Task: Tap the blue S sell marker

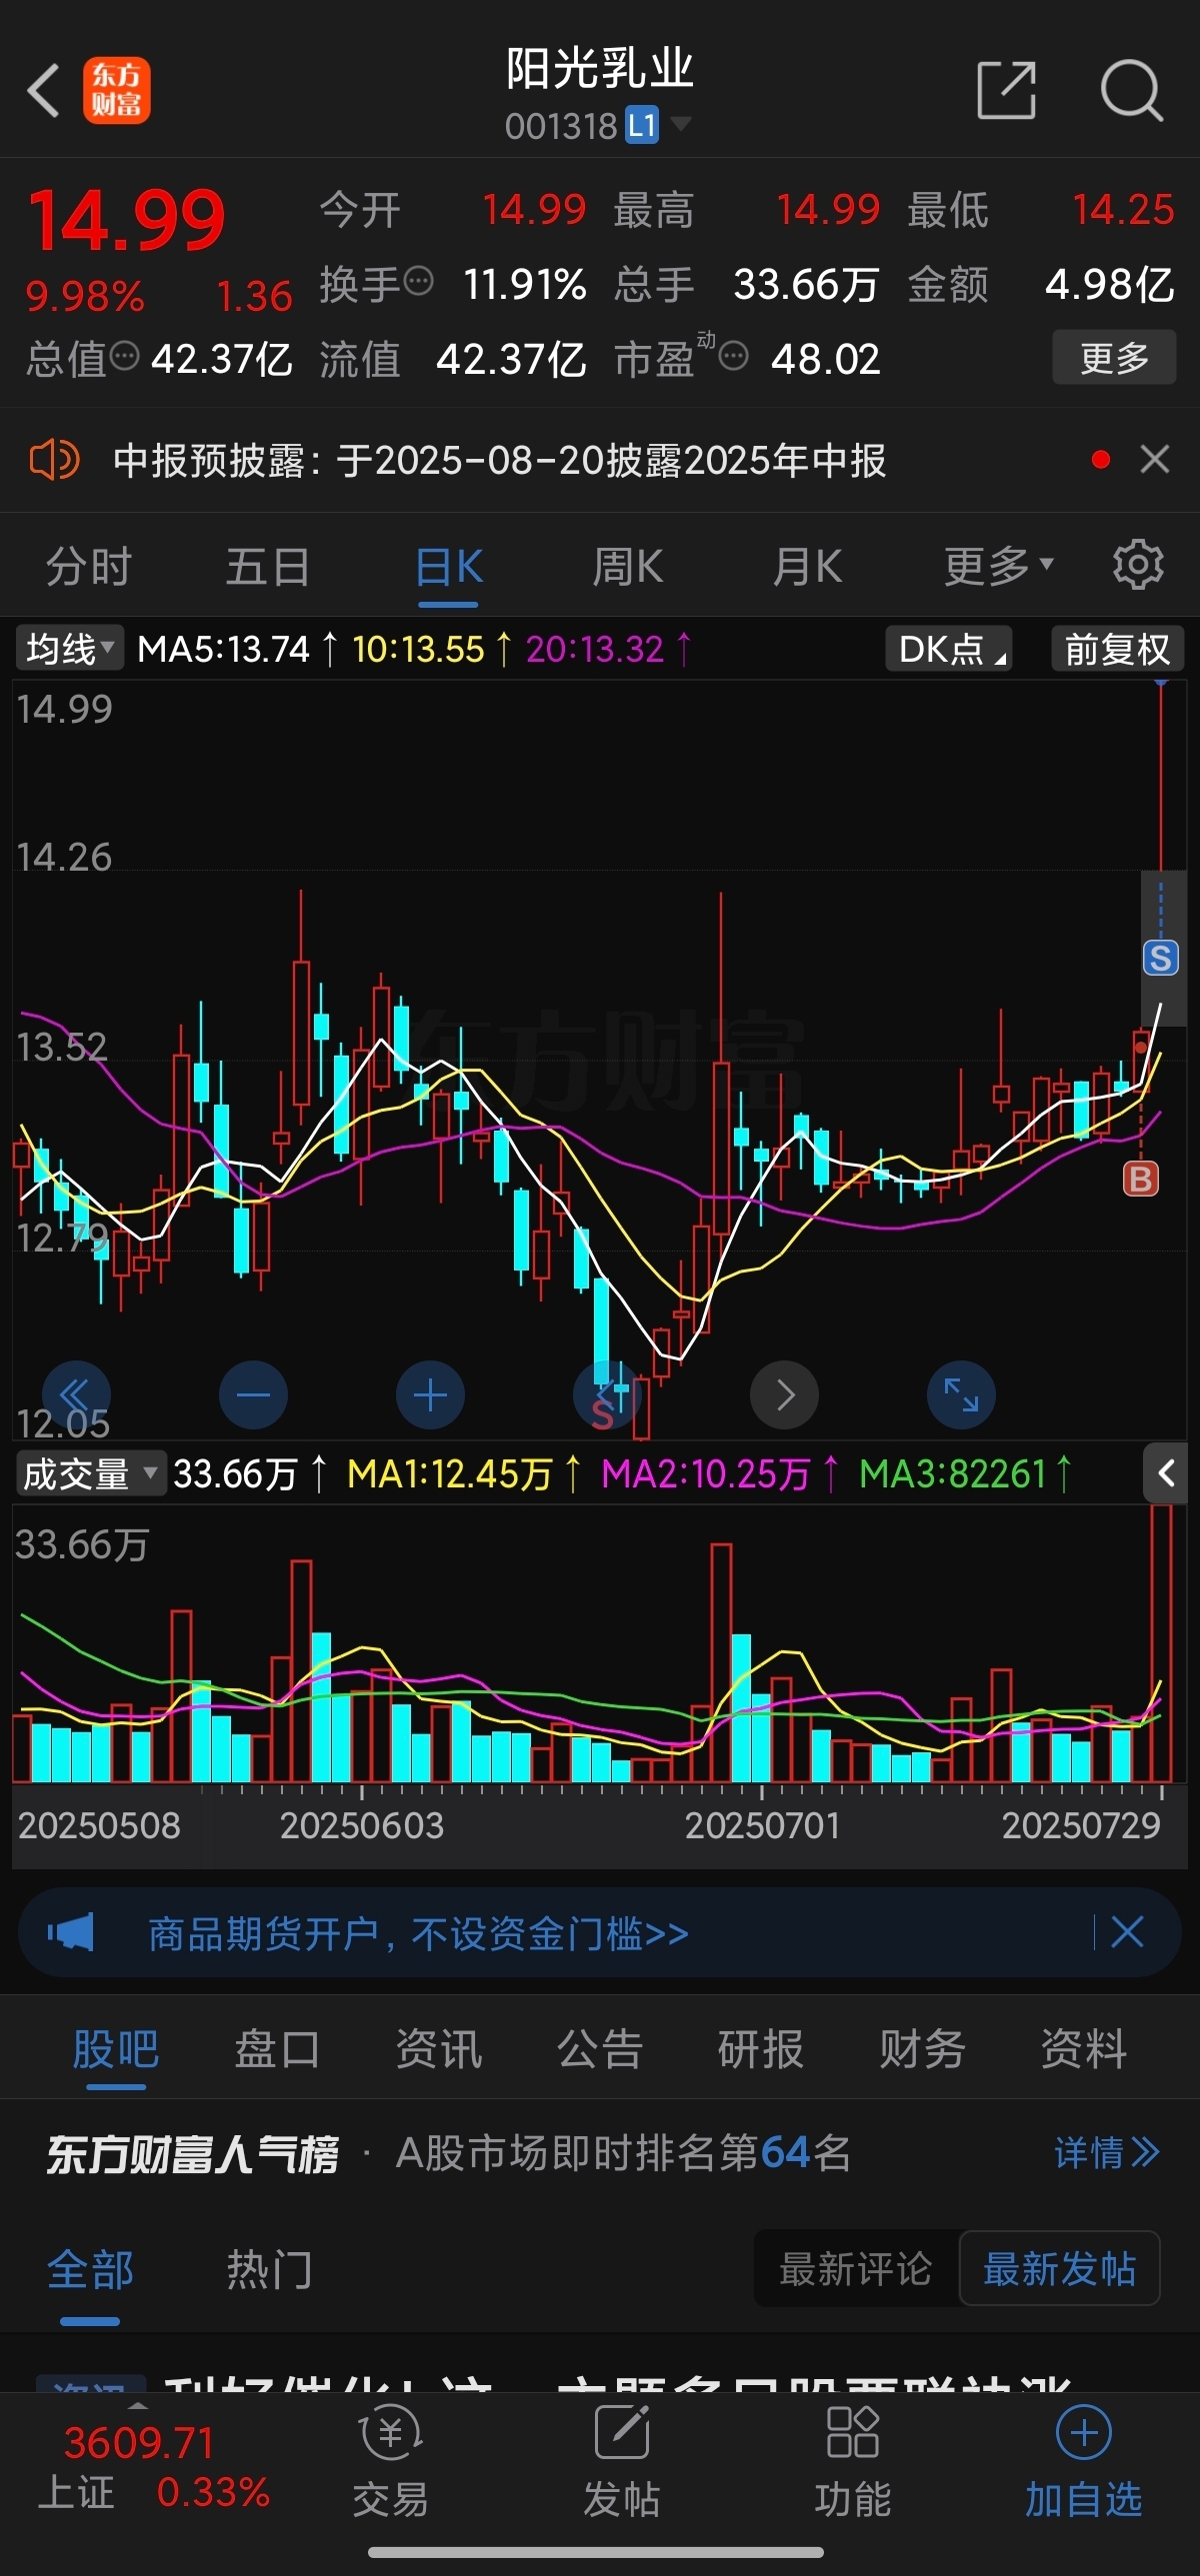Action: click(1160, 958)
